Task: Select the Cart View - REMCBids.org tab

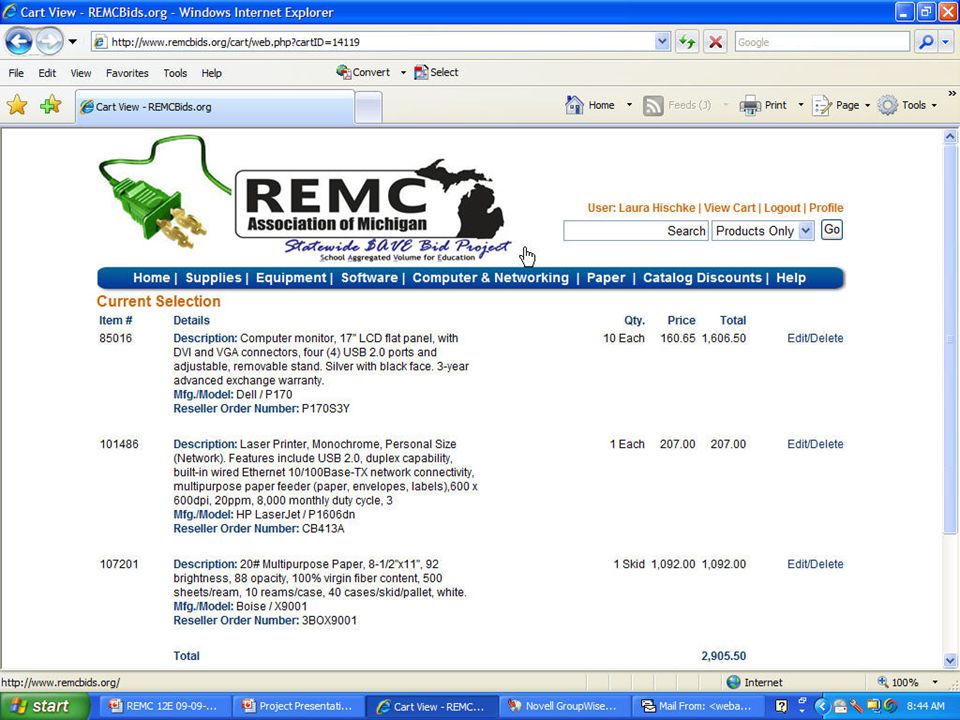Action: 215,107
